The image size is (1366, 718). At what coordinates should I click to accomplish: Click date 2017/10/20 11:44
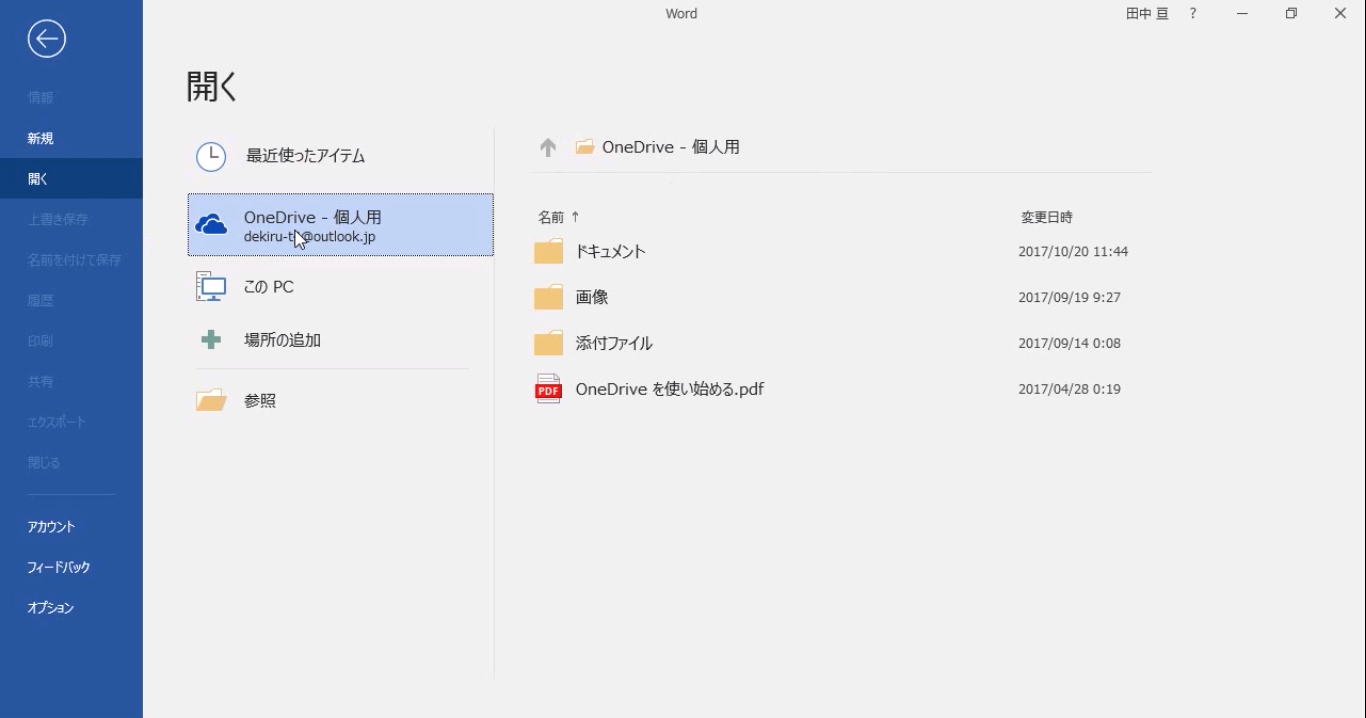click(1073, 252)
